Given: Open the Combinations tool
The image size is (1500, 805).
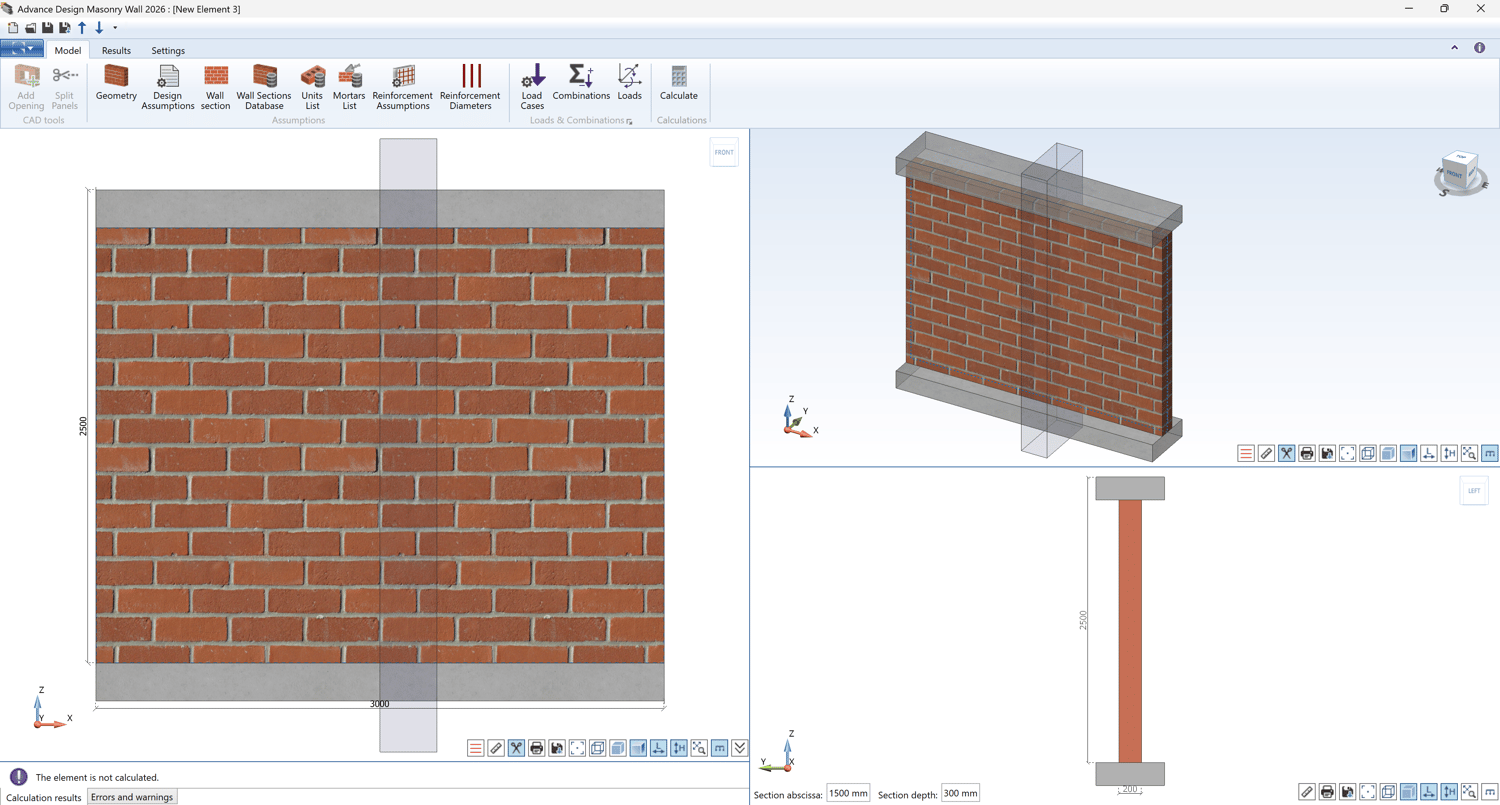Looking at the screenshot, I should coord(581,83).
